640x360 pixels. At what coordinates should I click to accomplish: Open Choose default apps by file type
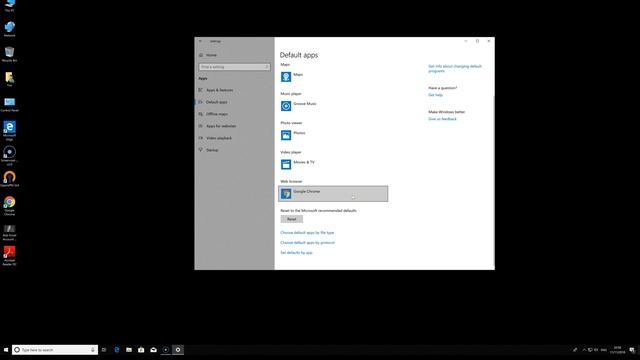307,233
